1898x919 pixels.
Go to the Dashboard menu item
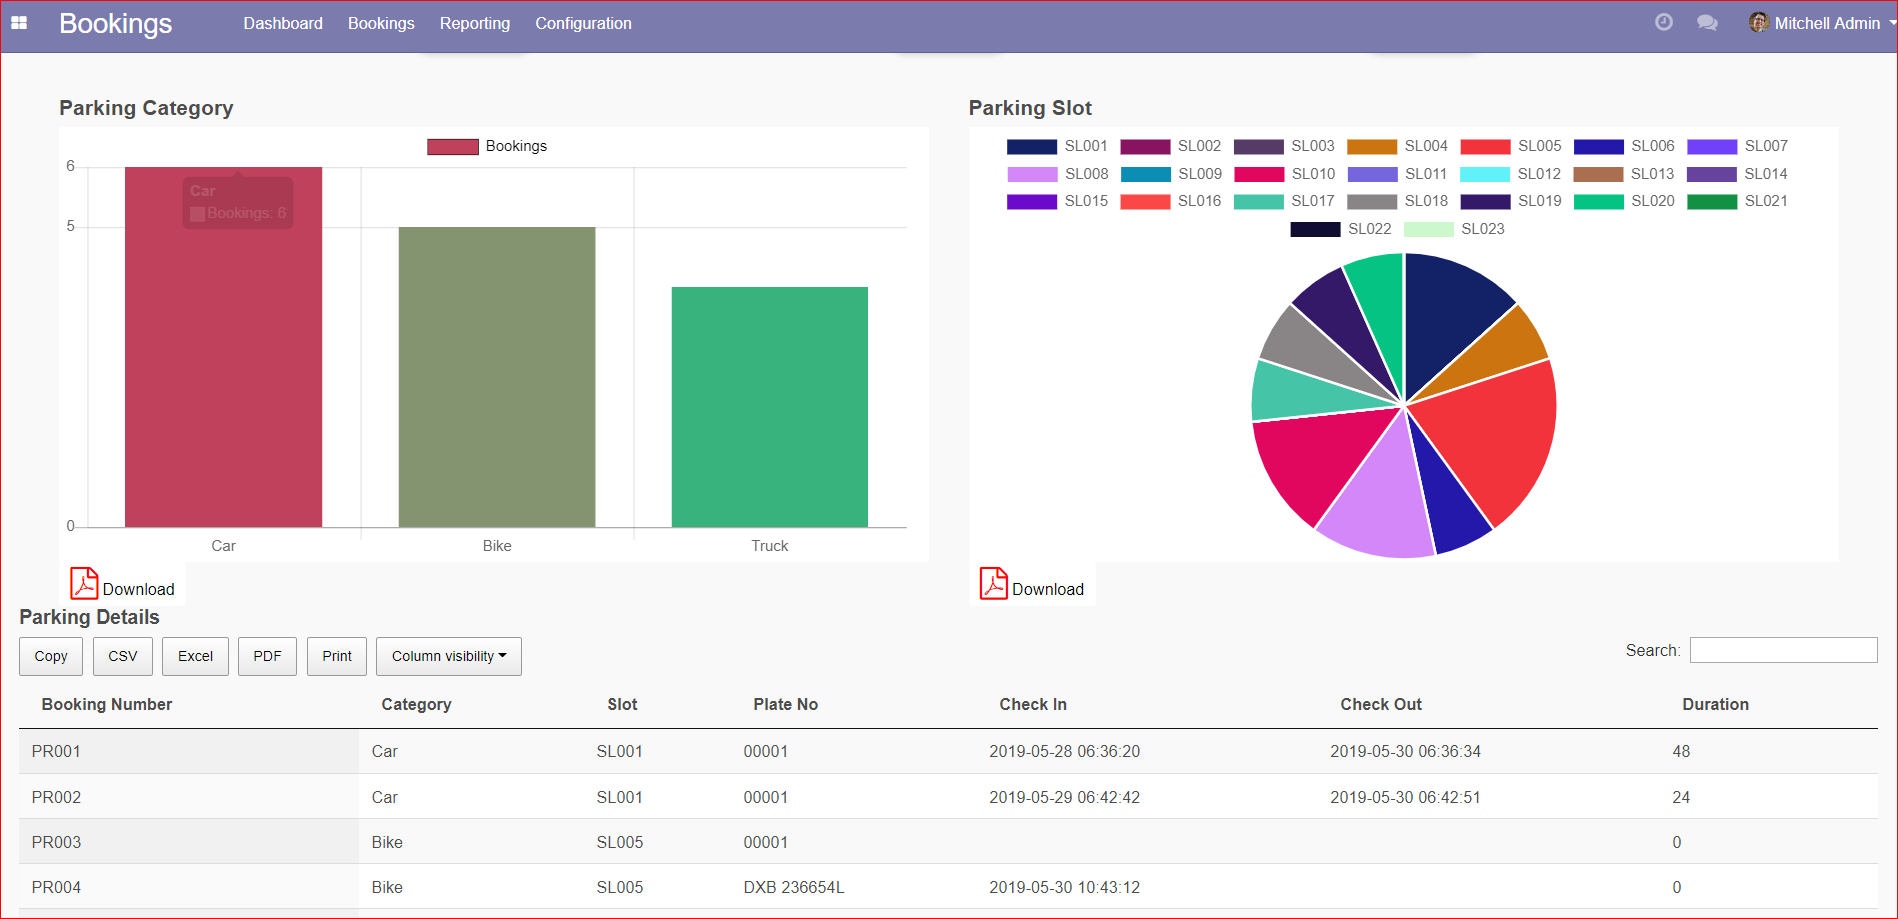pos(283,23)
